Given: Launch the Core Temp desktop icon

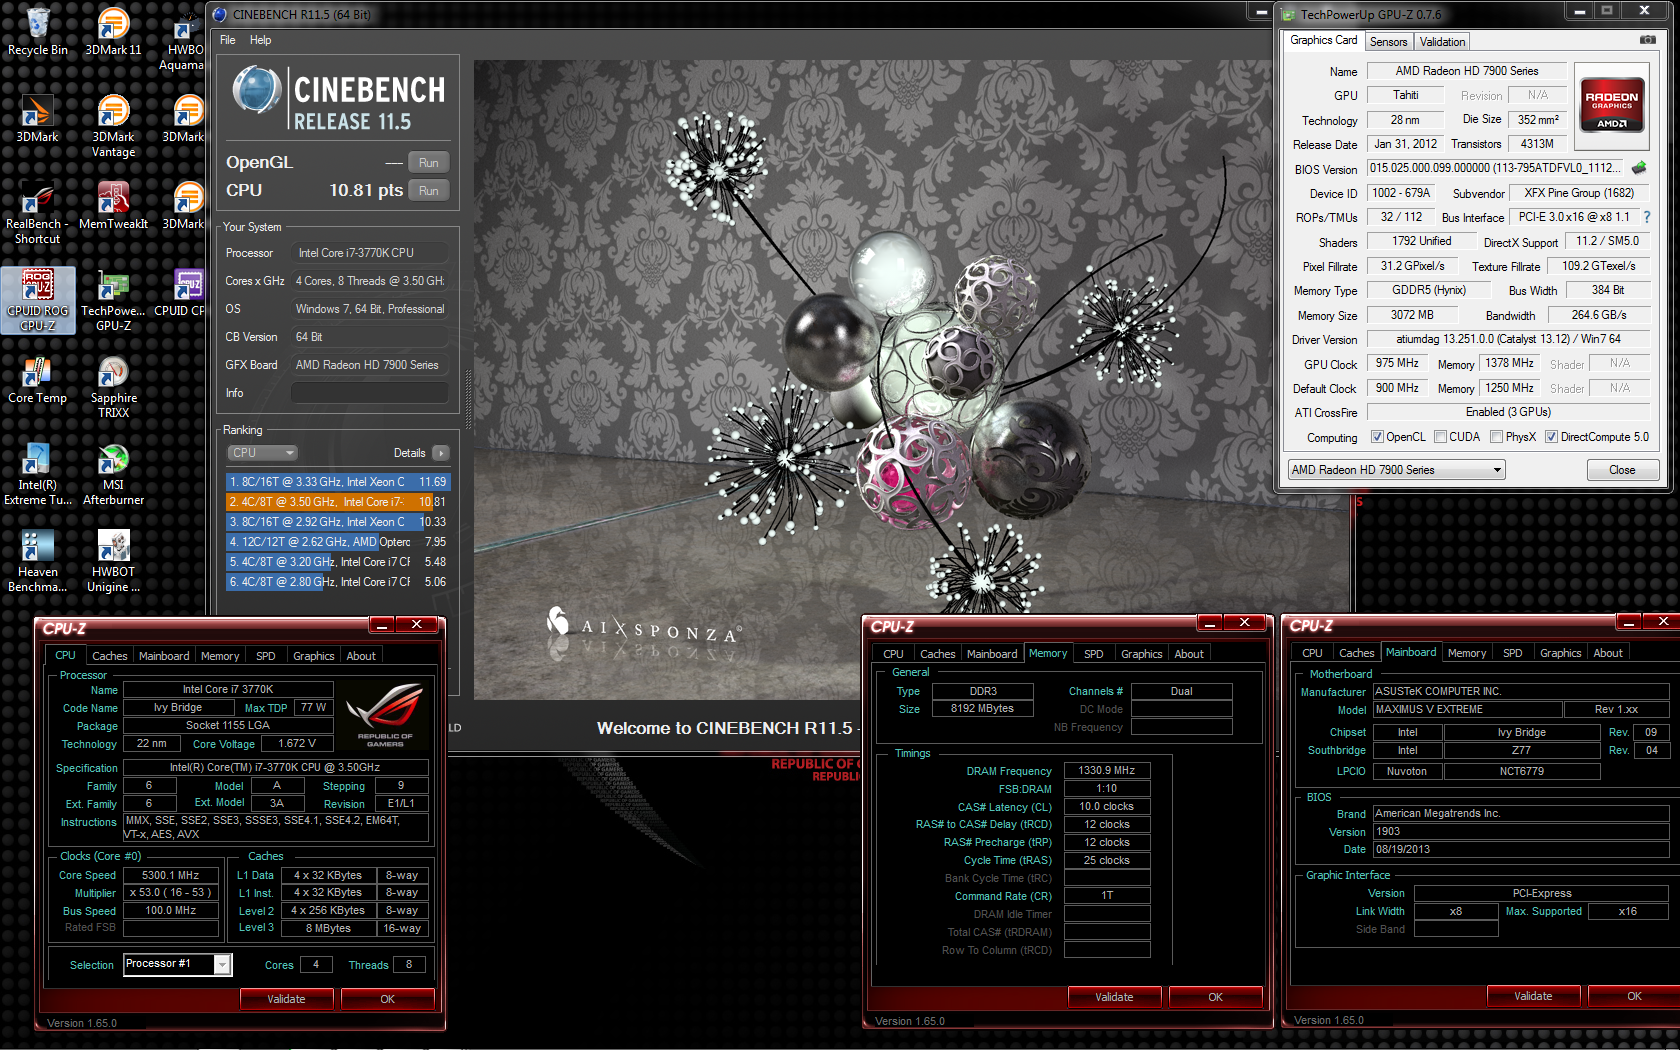Looking at the screenshot, I should [38, 380].
